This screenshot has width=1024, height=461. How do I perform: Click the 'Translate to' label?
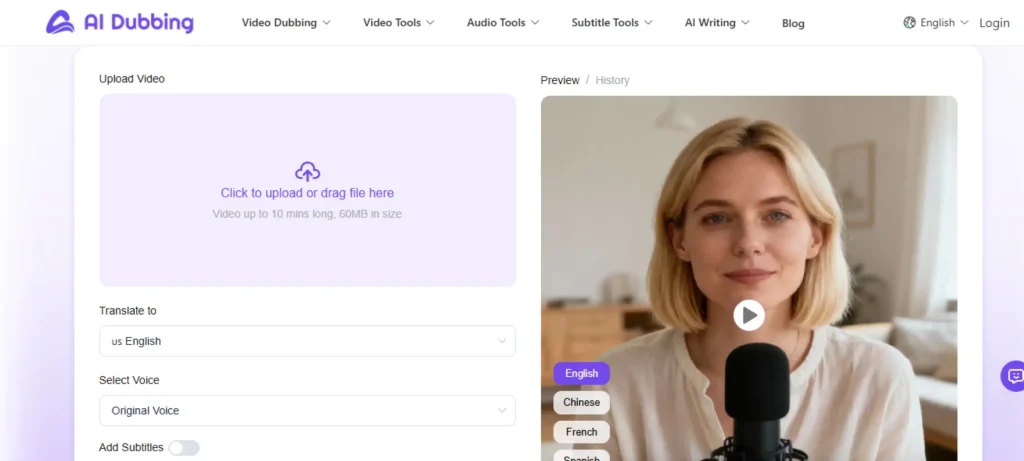click(x=128, y=311)
